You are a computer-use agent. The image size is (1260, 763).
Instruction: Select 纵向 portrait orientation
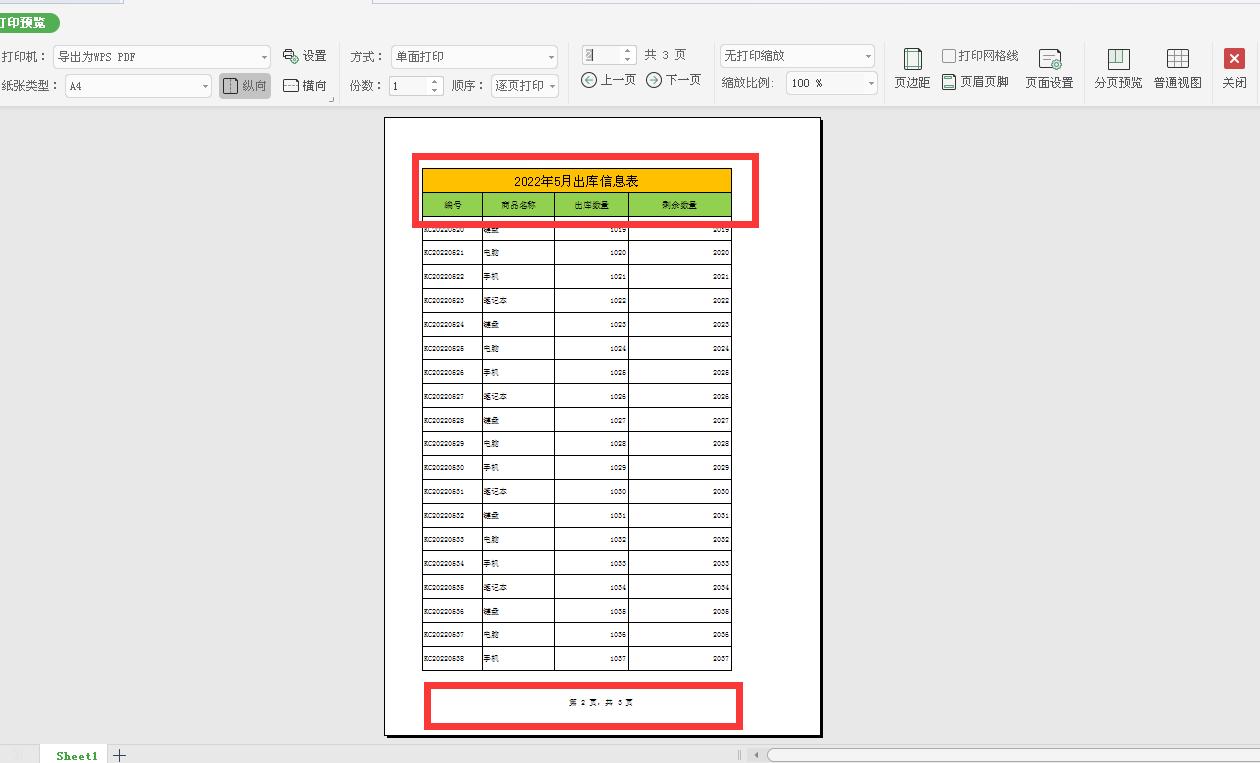pyautogui.click(x=244, y=85)
